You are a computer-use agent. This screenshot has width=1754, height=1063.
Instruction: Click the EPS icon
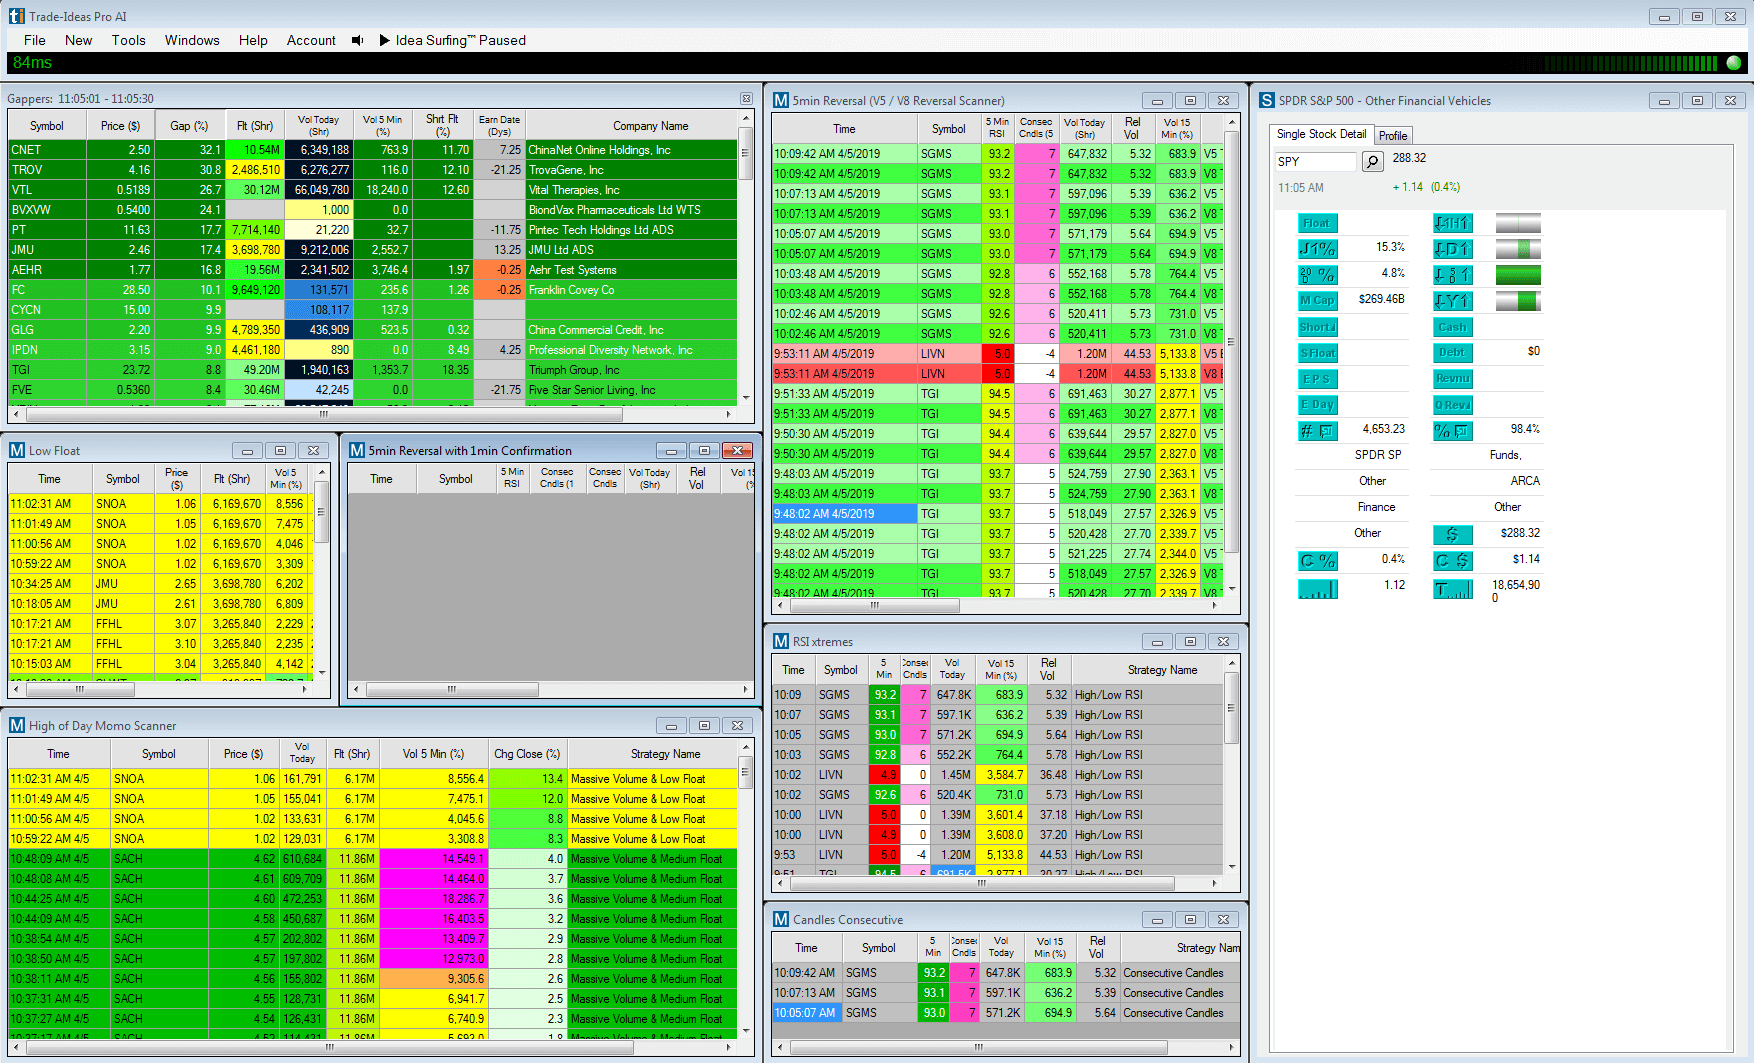(x=1317, y=379)
